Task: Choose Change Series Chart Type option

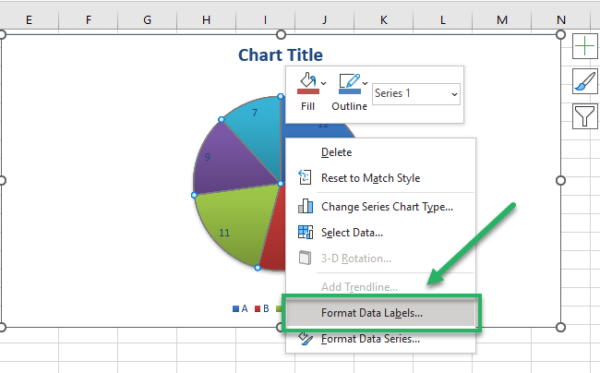Action: click(381, 207)
